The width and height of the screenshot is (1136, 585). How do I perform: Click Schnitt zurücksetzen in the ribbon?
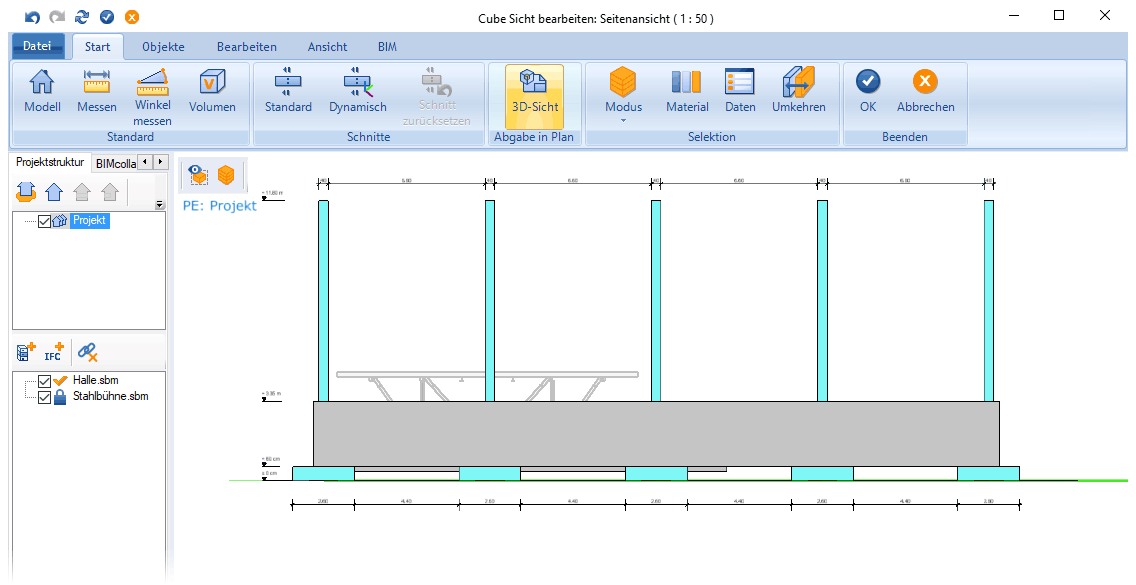[x=437, y=98]
